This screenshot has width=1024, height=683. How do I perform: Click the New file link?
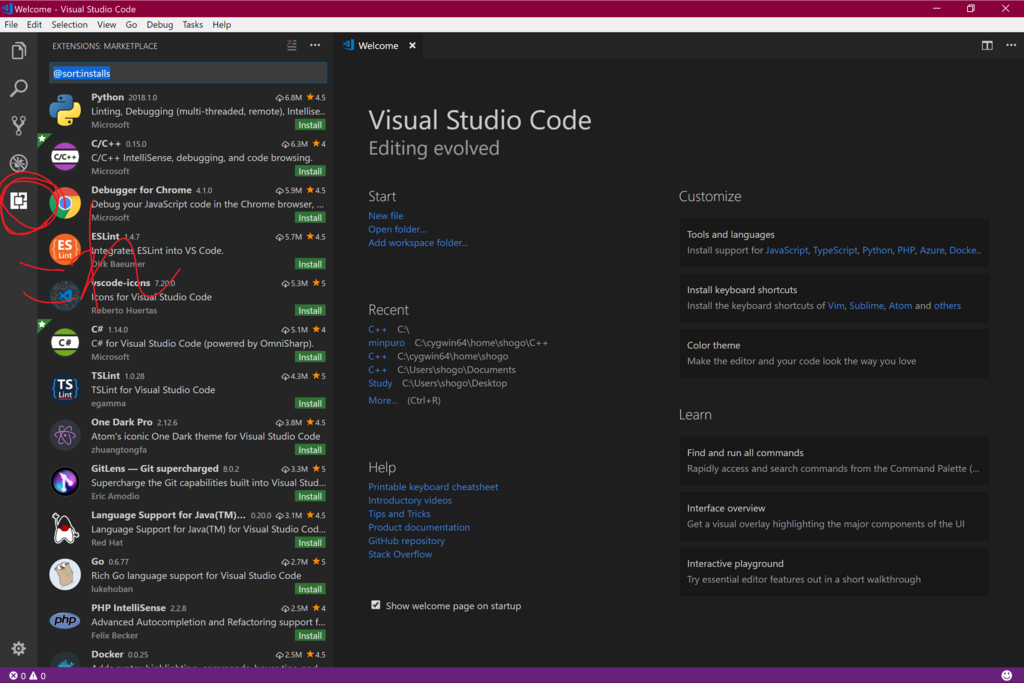point(385,215)
